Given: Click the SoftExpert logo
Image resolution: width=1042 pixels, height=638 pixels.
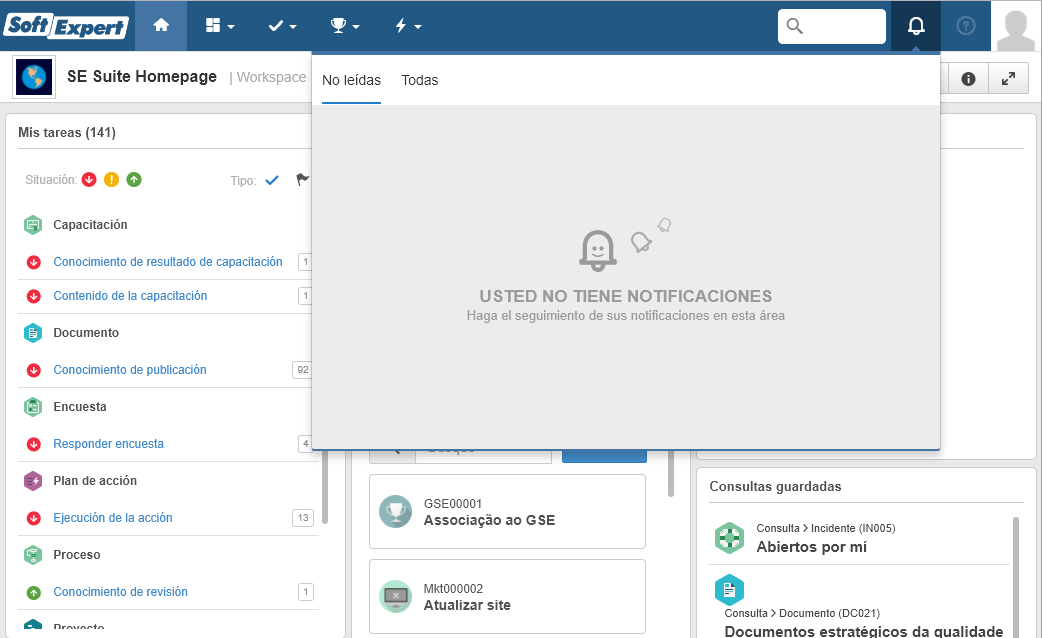Looking at the screenshot, I should [x=66, y=26].
